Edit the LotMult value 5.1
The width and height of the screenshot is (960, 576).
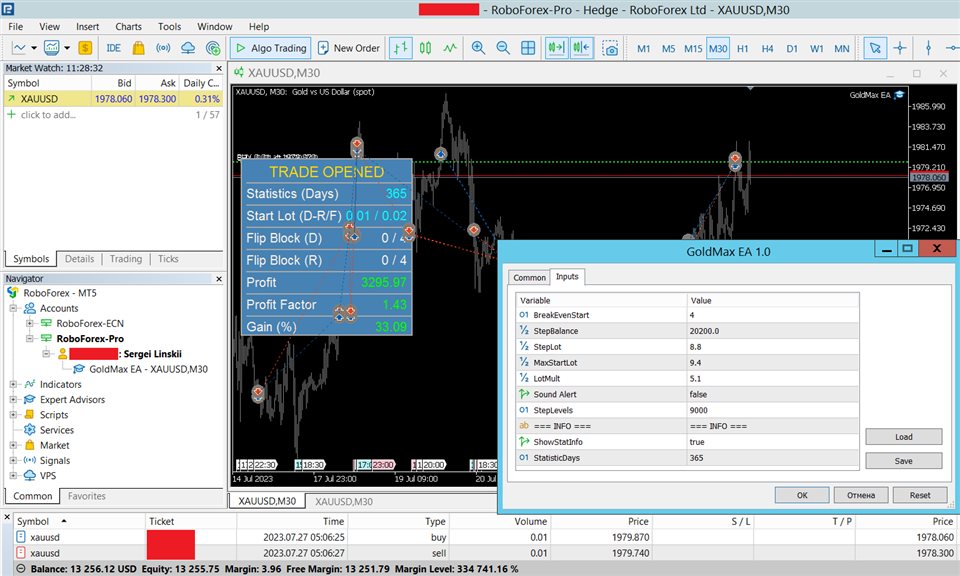point(773,379)
